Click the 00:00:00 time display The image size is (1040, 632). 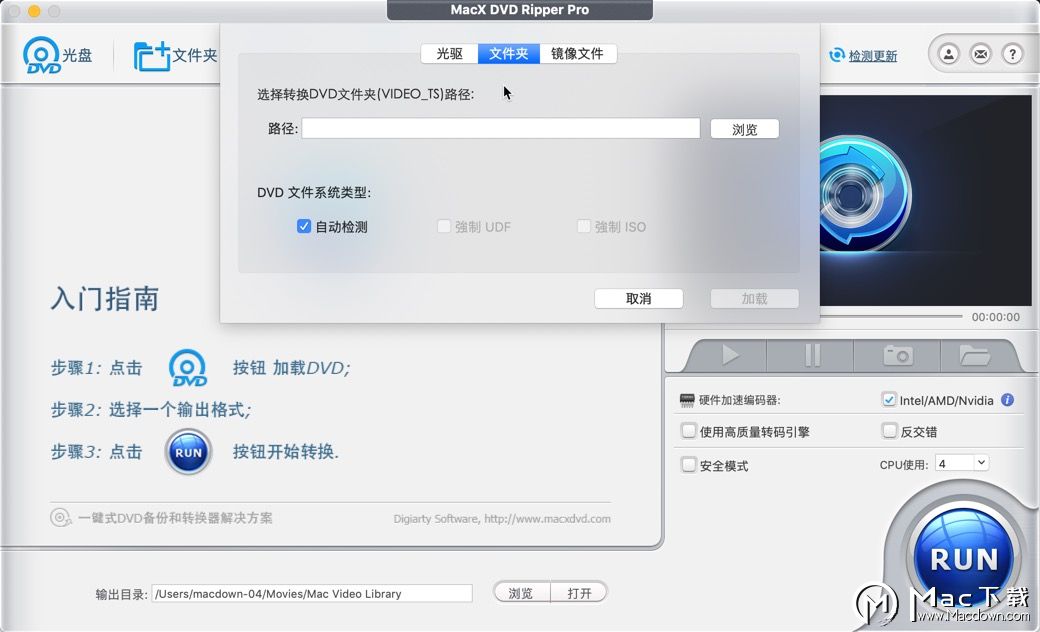click(x=996, y=317)
